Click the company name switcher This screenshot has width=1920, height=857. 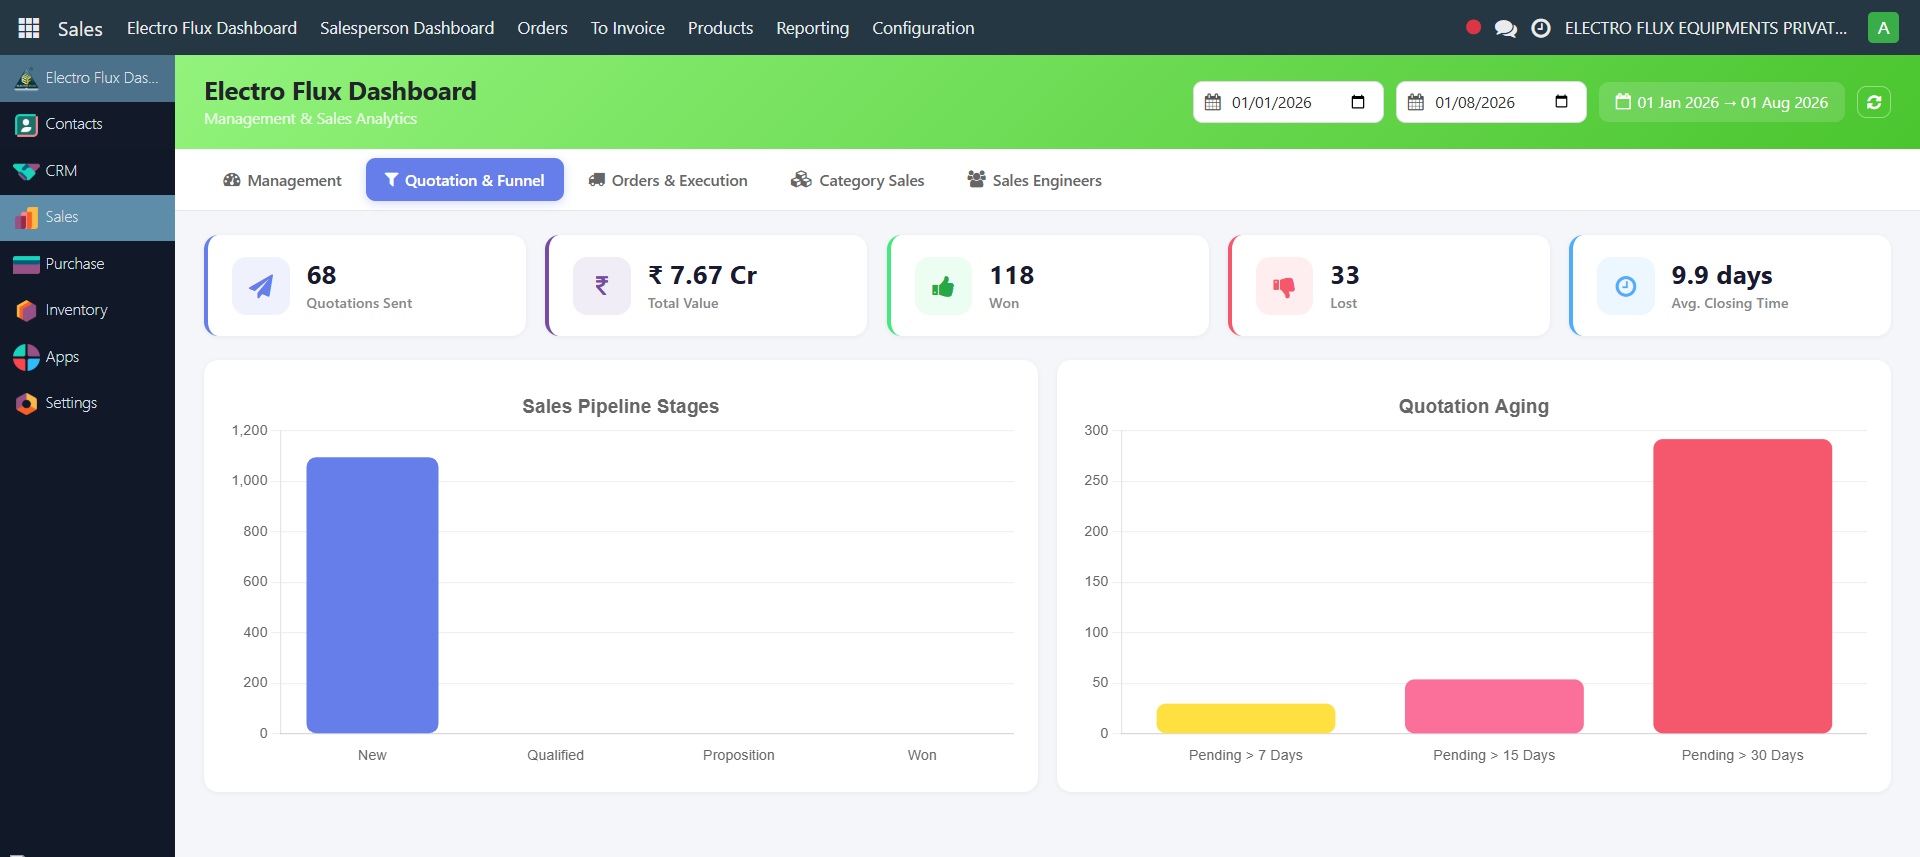click(x=1706, y=28)
